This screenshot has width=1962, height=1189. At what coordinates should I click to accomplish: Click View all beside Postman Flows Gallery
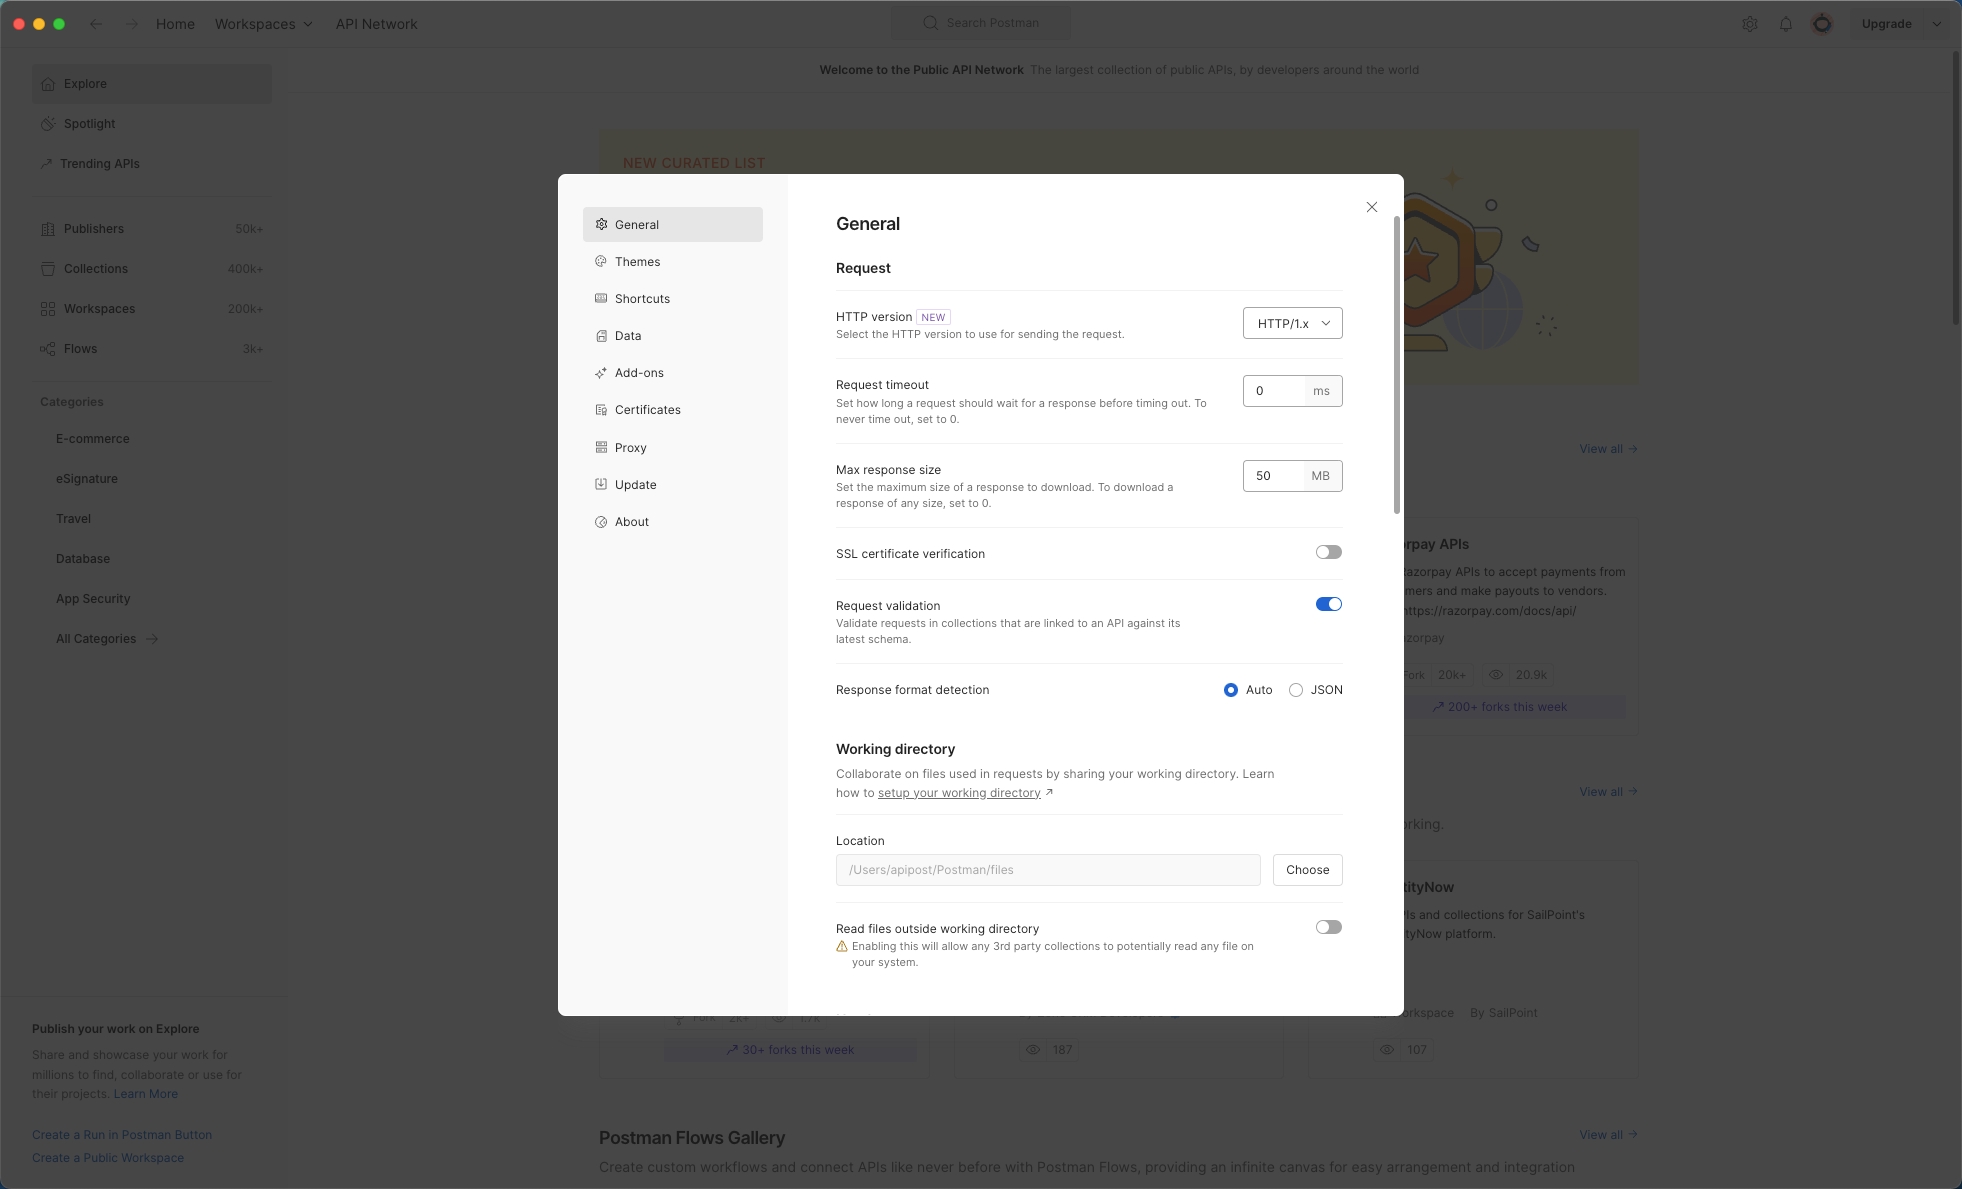[1608, 1135]
